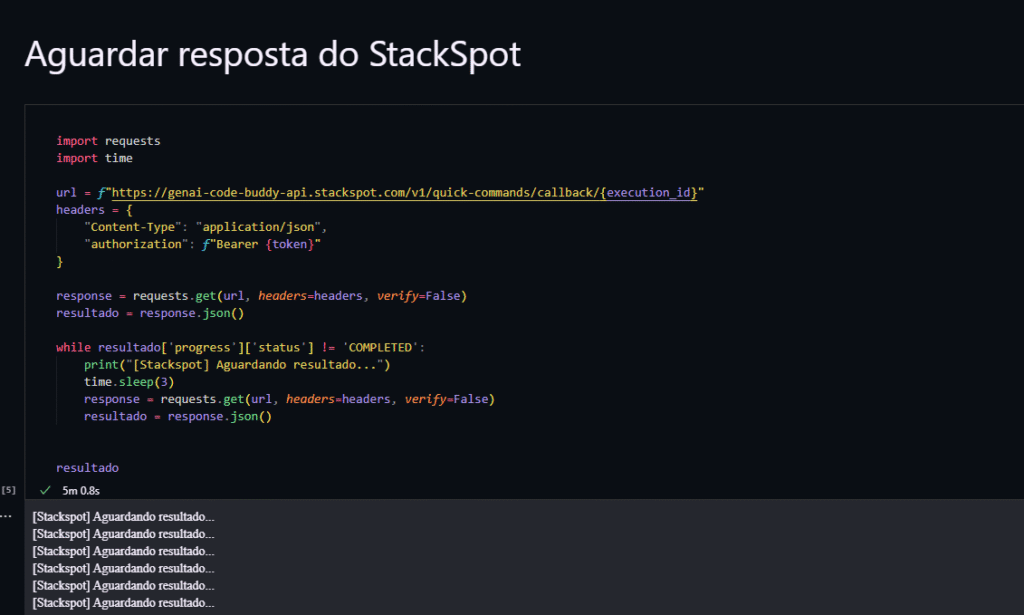The width and height of the screenshot is (1024, 615).
Task: Click the print("[Stackspot] Aguardando resultado...") line
Action: click(237, 364)
